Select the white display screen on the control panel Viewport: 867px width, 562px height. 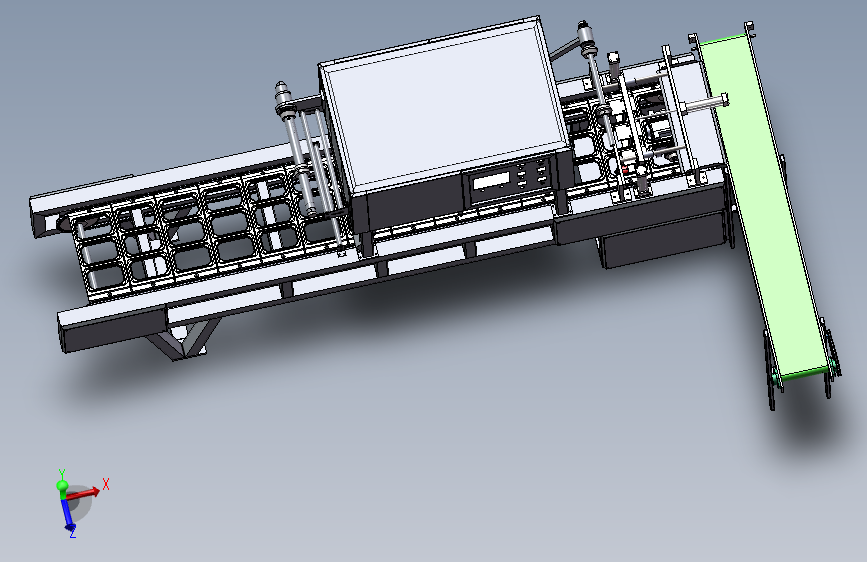(x=490, y=181)
